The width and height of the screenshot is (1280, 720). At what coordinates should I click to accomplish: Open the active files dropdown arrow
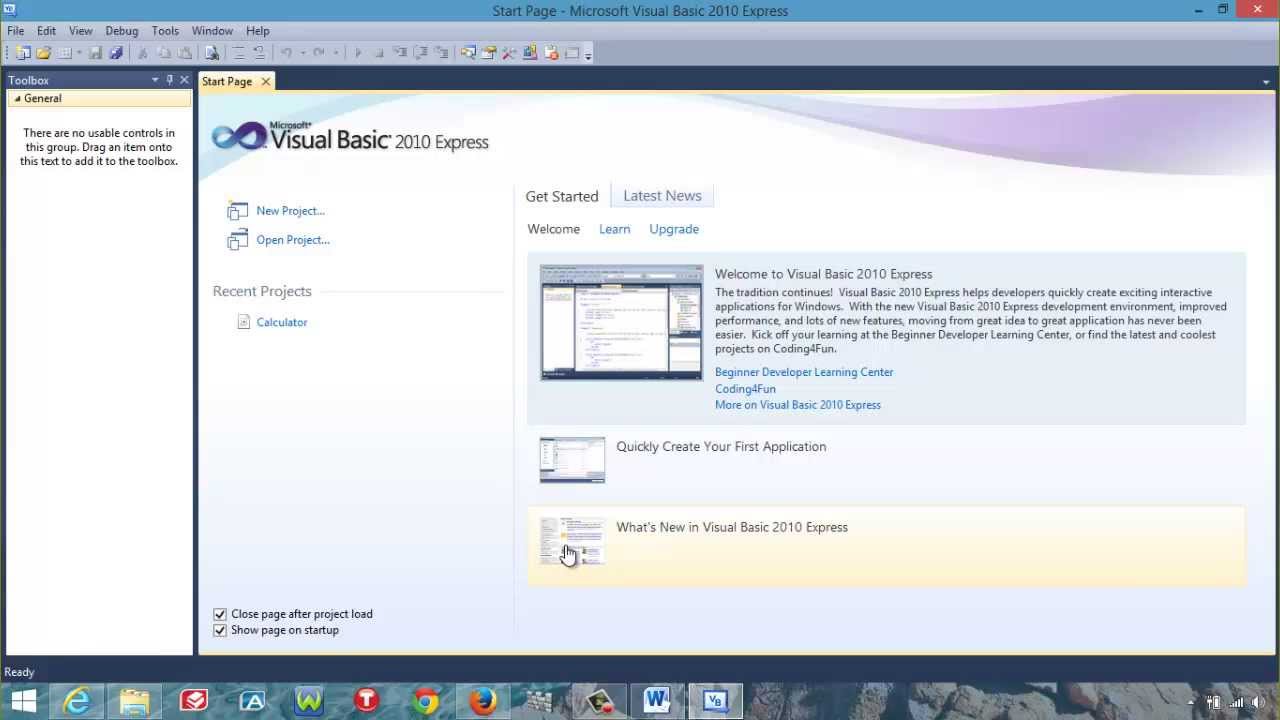point(1266,82)
